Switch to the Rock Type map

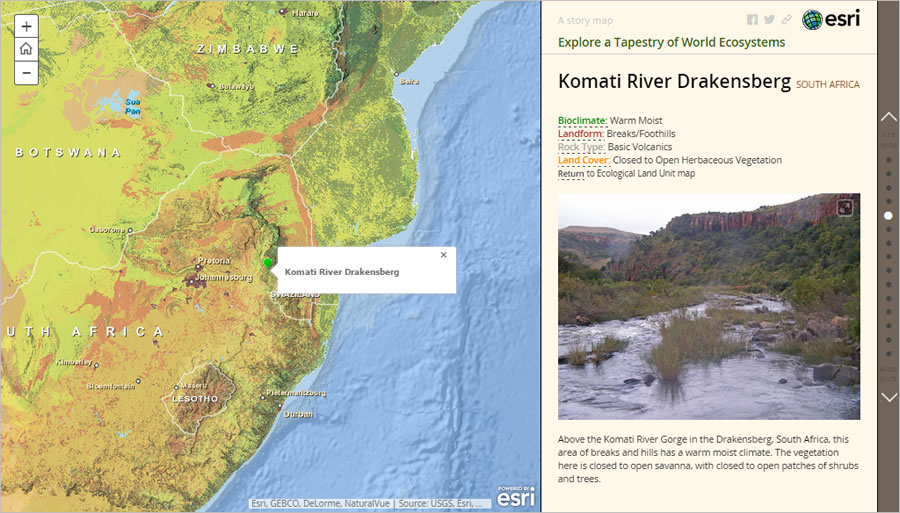tap(581, 147)
